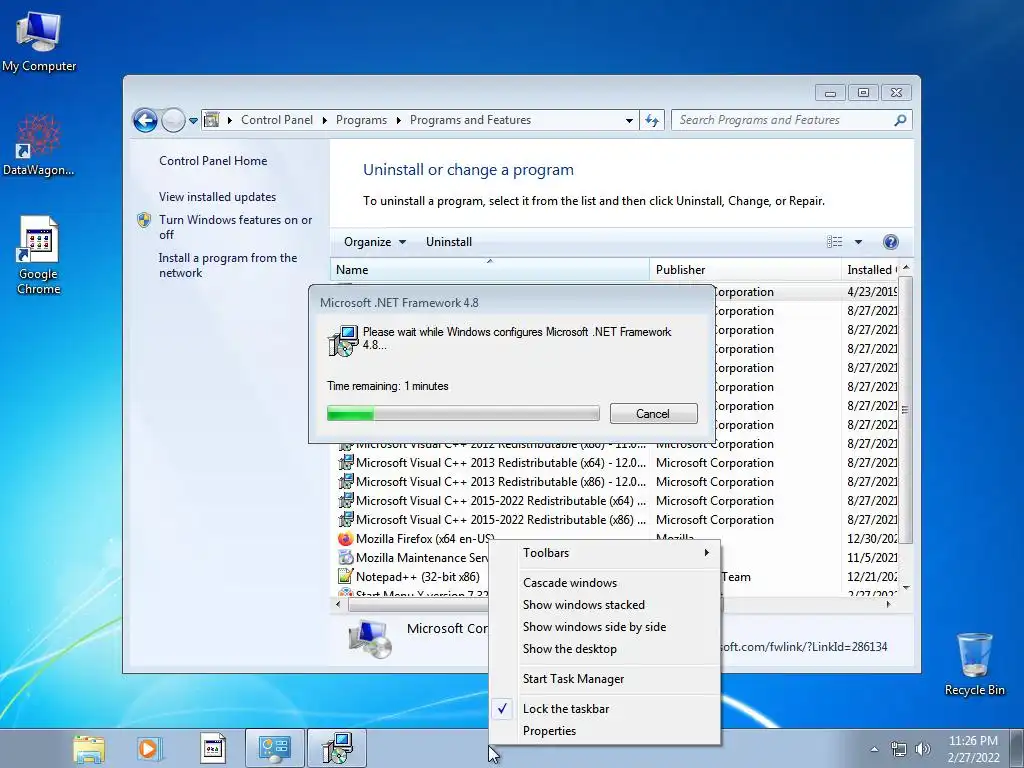
Task: Open recent pages arrow beside nav buttons
Action: pyautogui.click(x=193, y=121)
